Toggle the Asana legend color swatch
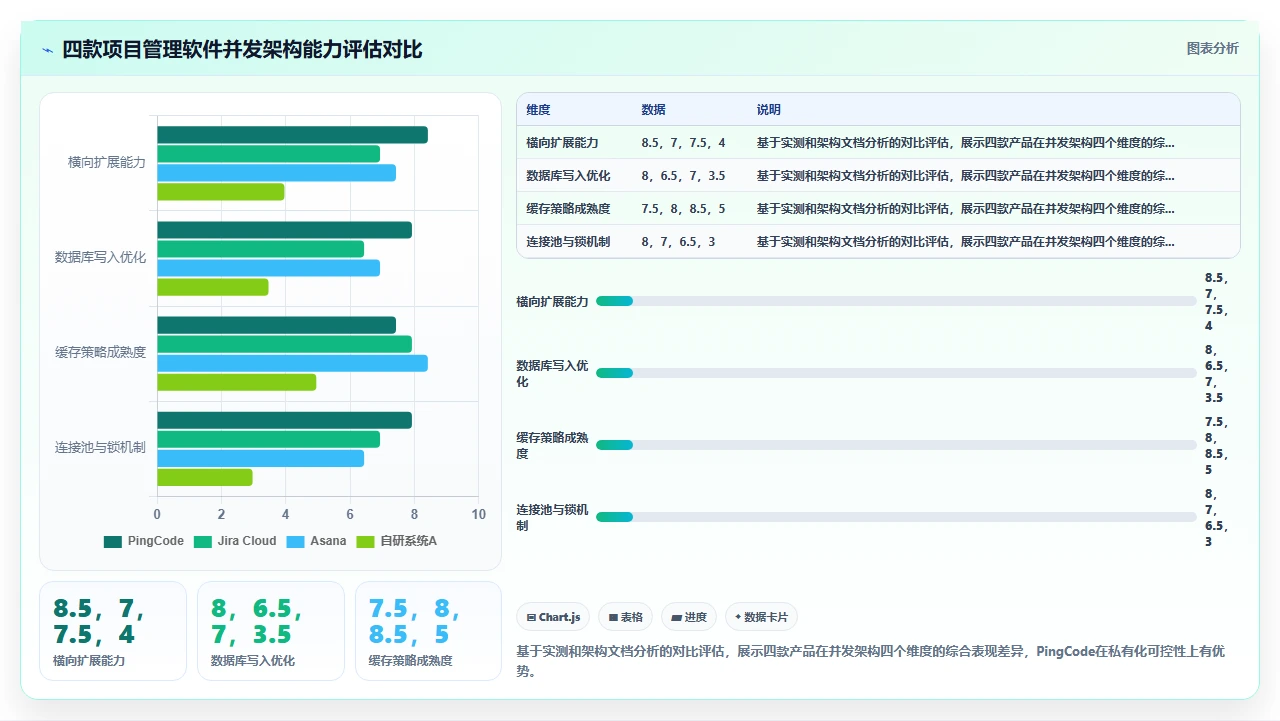Image resolution: width=1280 pixels, height=721 pixels. pos(295,541)
